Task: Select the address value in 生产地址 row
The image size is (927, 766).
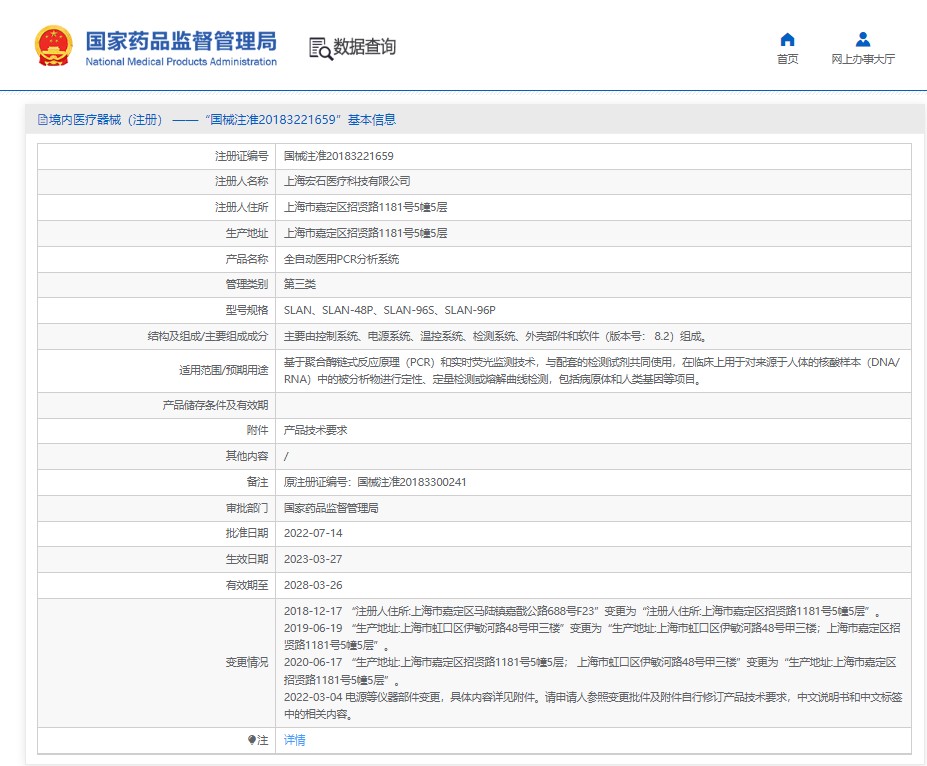Action: [365, 233]
